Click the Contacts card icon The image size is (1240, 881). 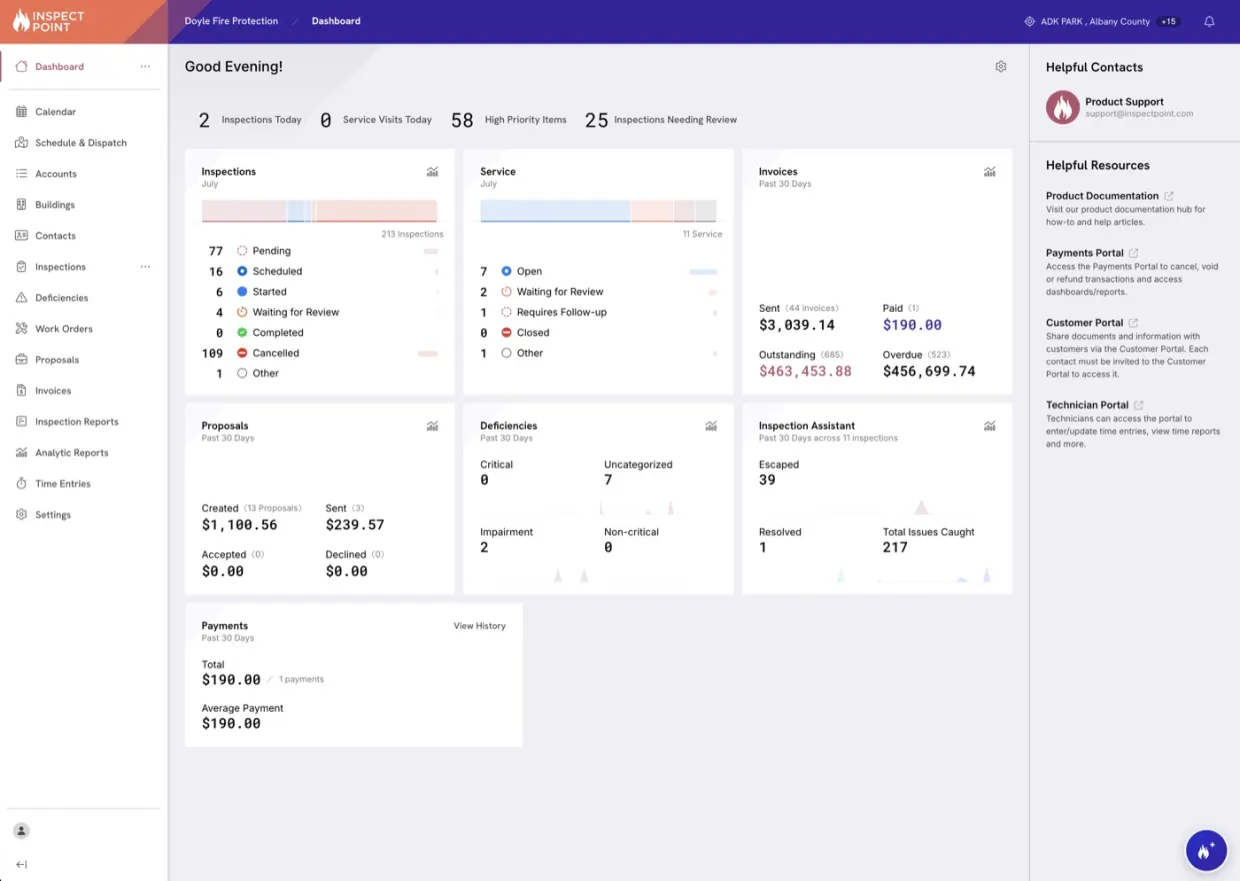[x=21, y=236]
